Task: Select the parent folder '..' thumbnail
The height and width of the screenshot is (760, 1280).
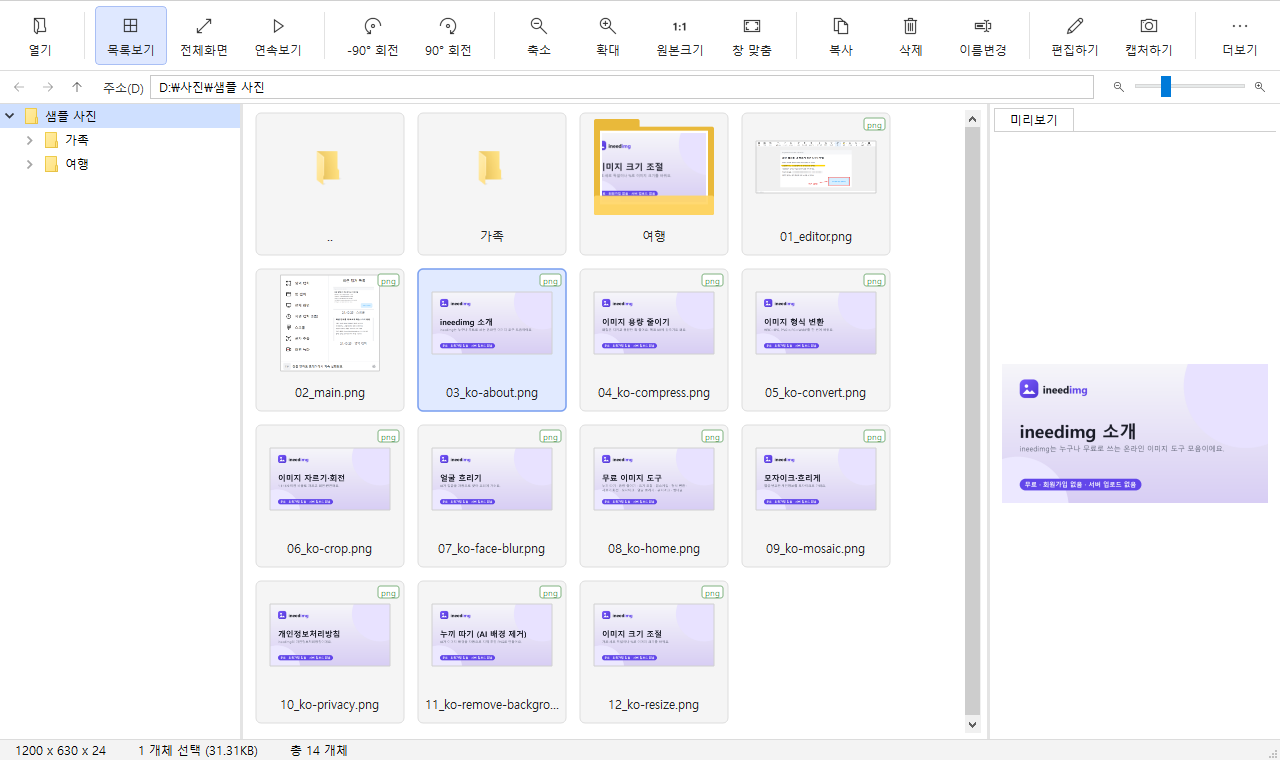Action: pos(330,184)
